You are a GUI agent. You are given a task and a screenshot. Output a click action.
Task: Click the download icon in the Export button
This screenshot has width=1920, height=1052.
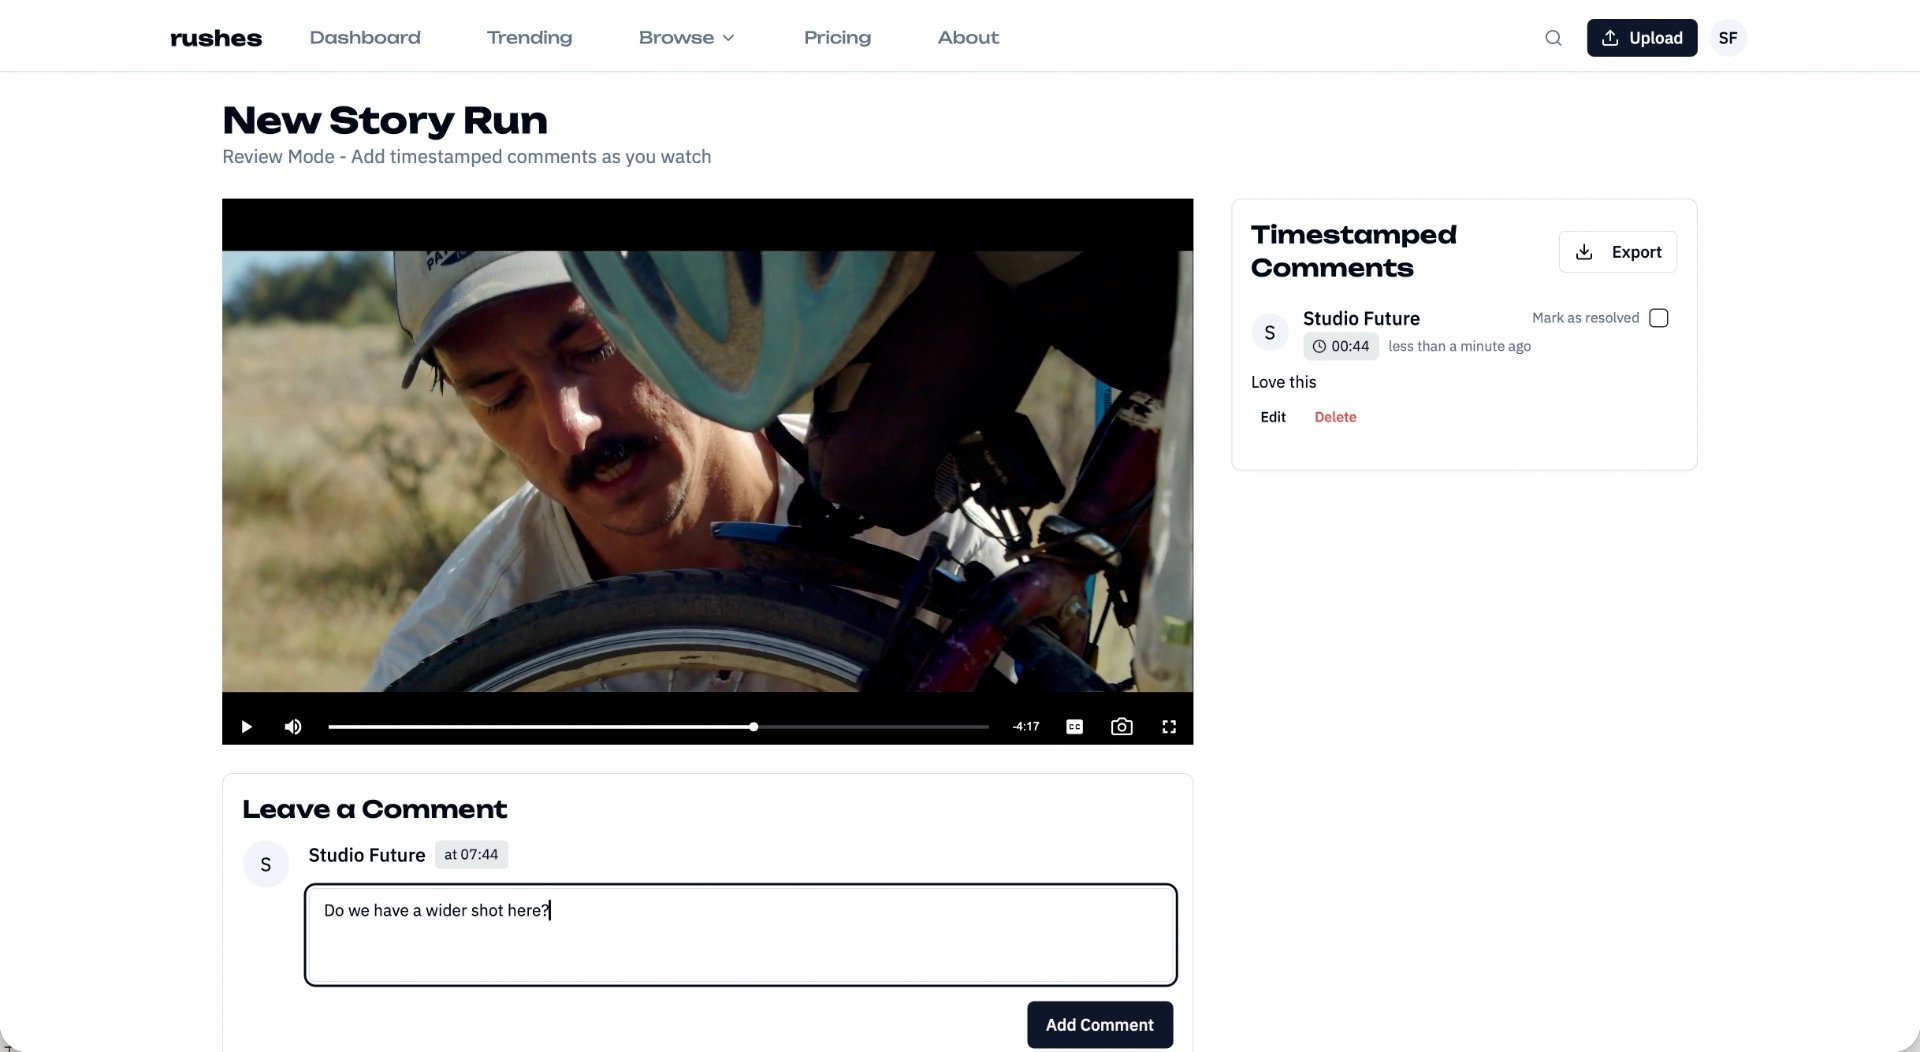coord(1584,252)
